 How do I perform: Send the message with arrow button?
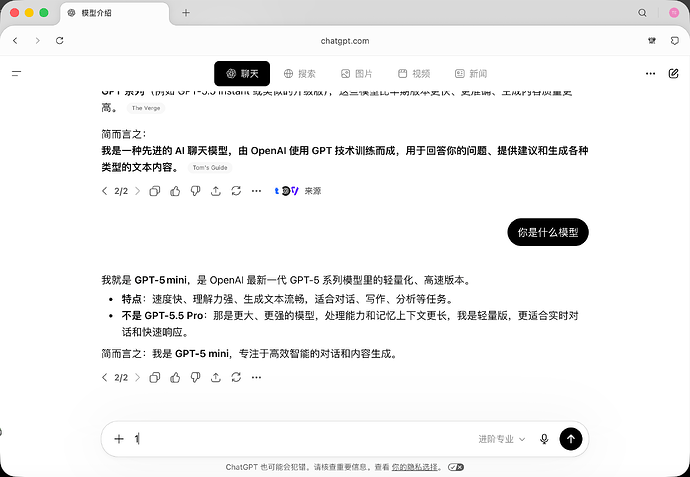[571, 439]
